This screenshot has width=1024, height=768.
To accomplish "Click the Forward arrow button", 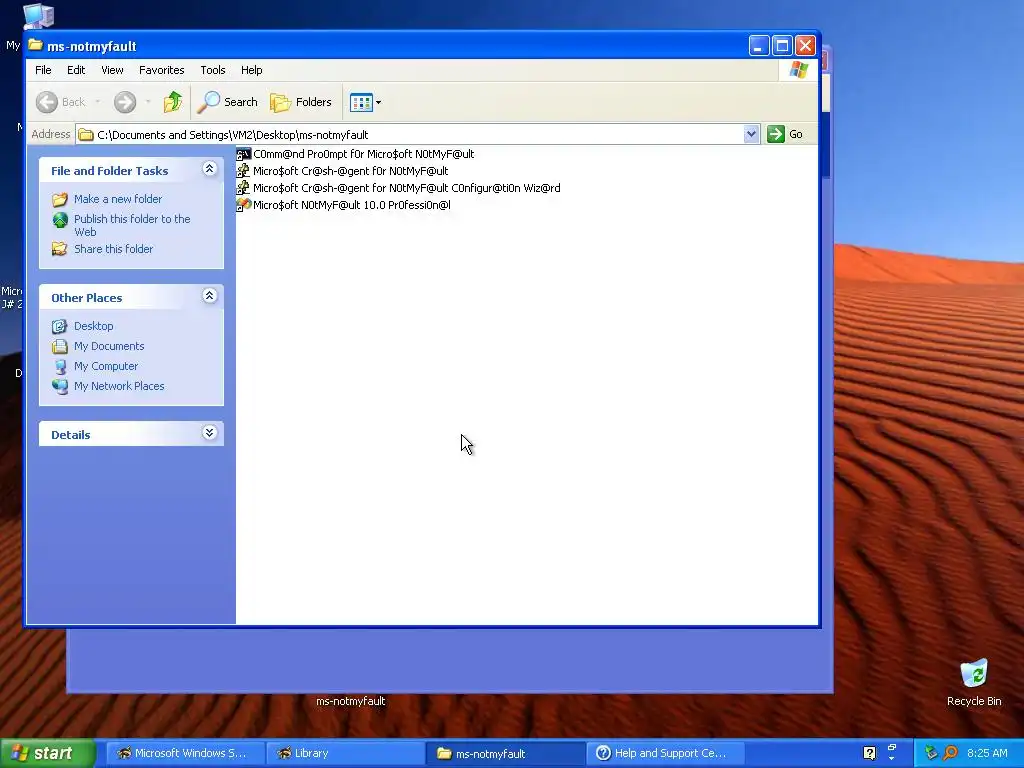I will coord(125,102).
